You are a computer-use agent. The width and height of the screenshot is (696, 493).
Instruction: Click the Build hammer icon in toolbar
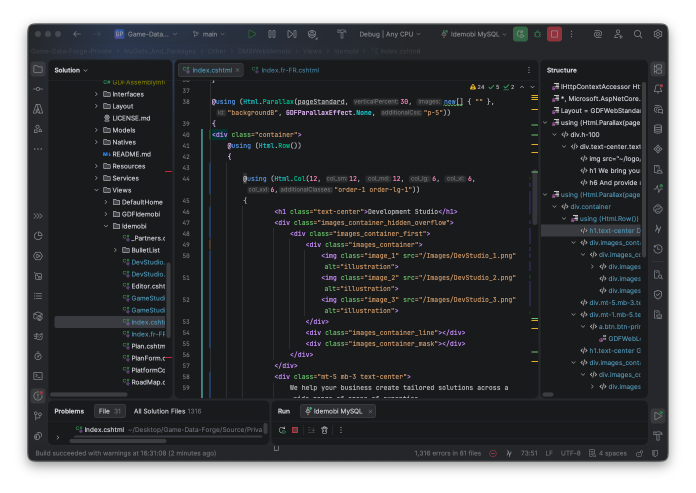[341, 34]
